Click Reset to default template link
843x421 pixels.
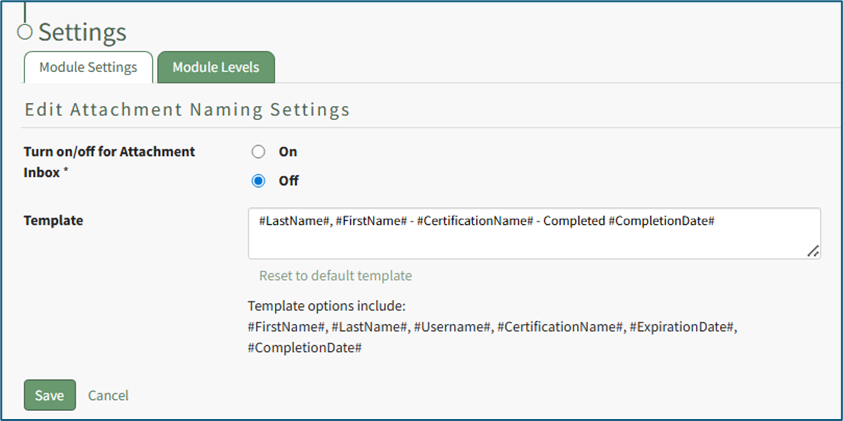click(x=335, y=275)
